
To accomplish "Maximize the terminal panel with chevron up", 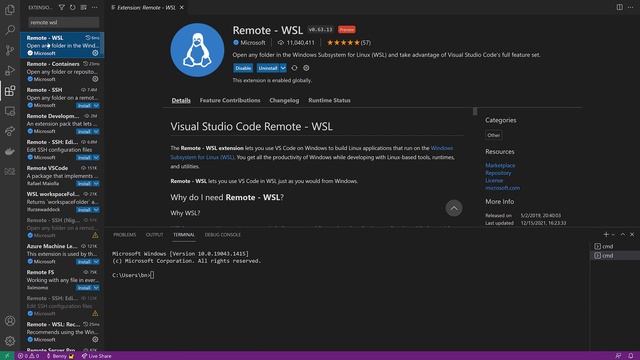I will click(623, 235).
